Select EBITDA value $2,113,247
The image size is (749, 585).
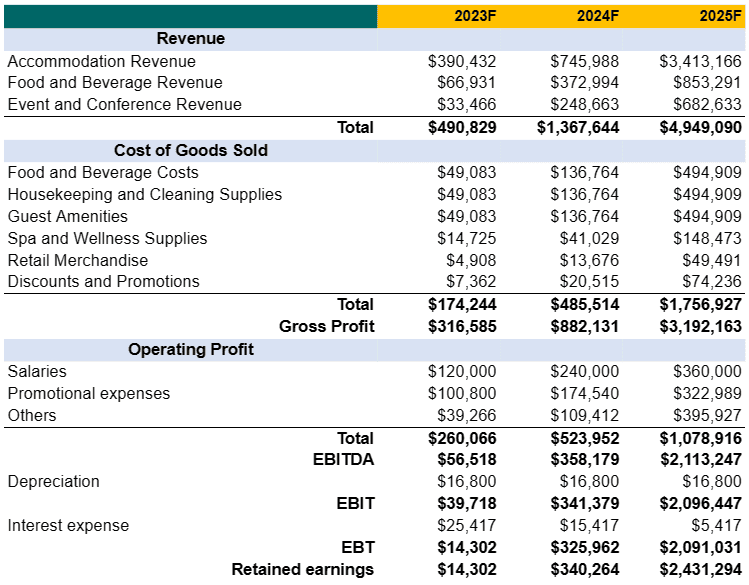(x=700, y=459)
